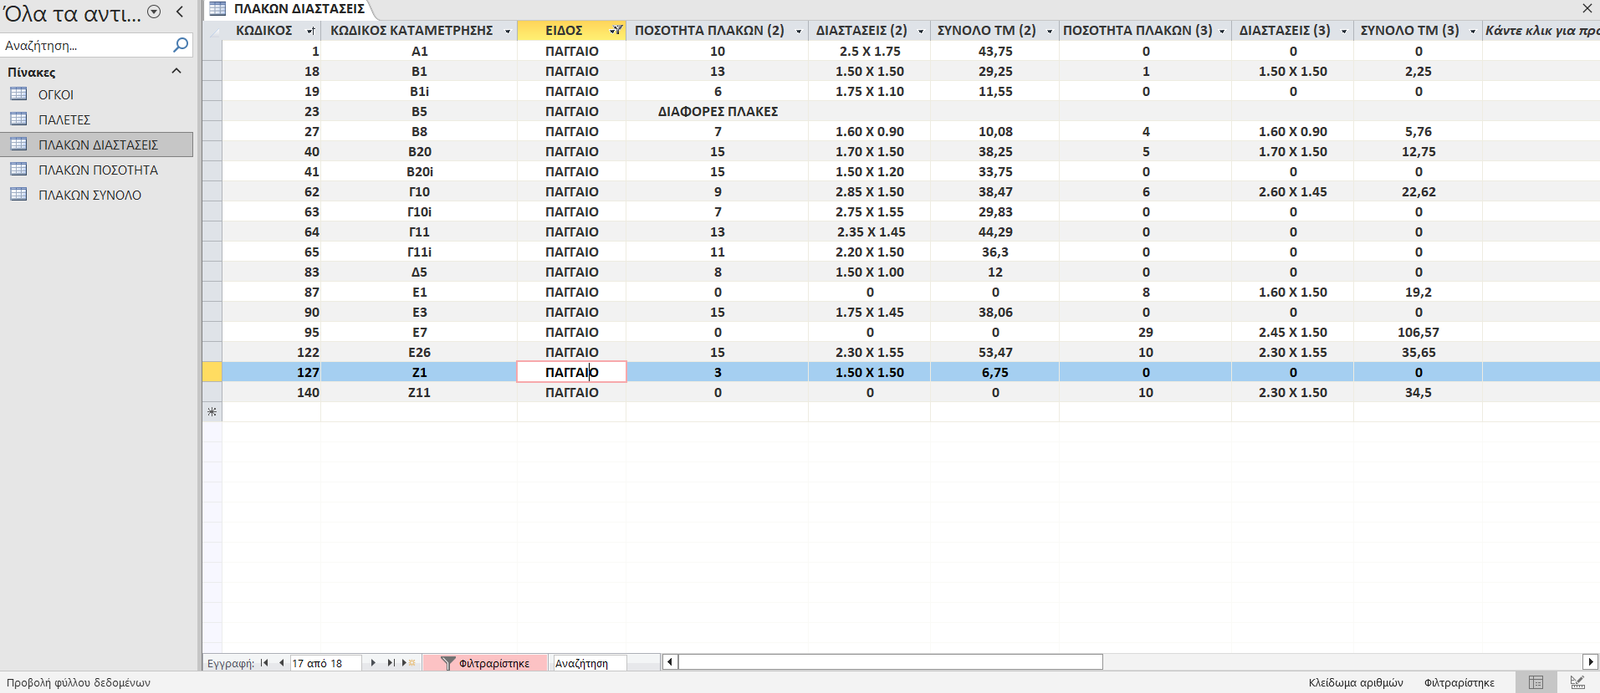The image size is (1600, 693).
Task: Switch to Design view in status bar
Action: [1577, 682]
